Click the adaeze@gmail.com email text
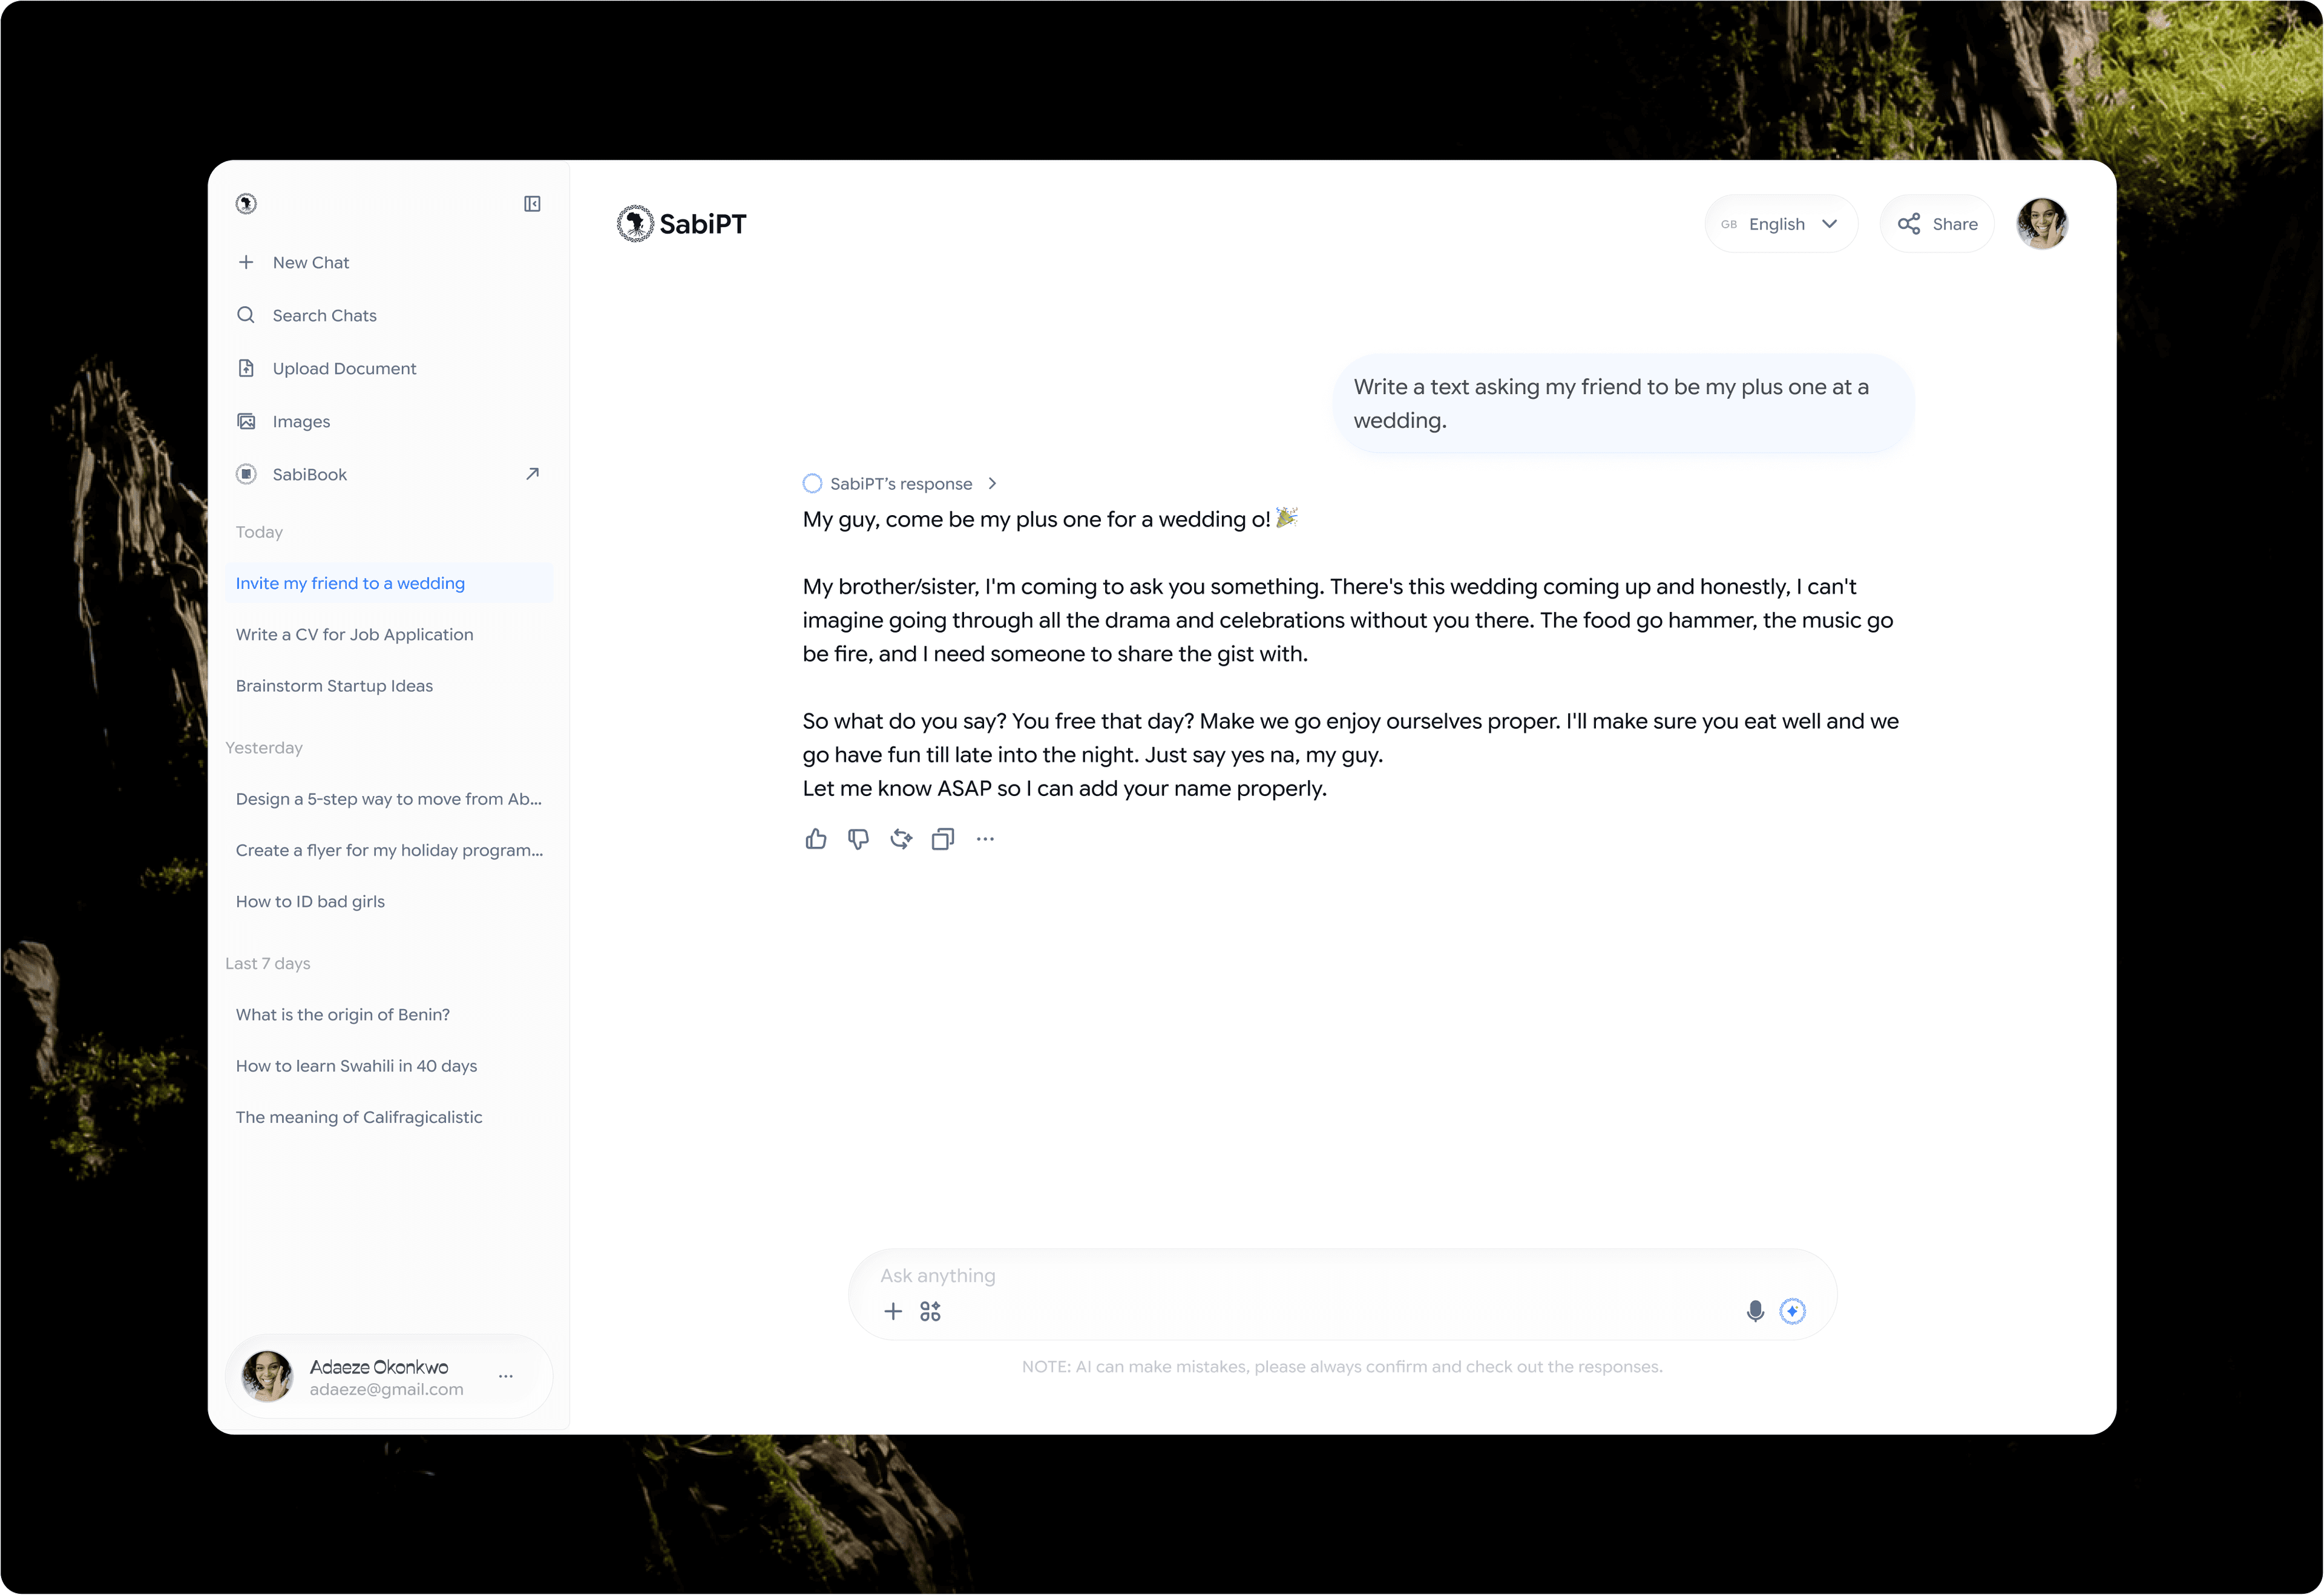 [386, 1390]
